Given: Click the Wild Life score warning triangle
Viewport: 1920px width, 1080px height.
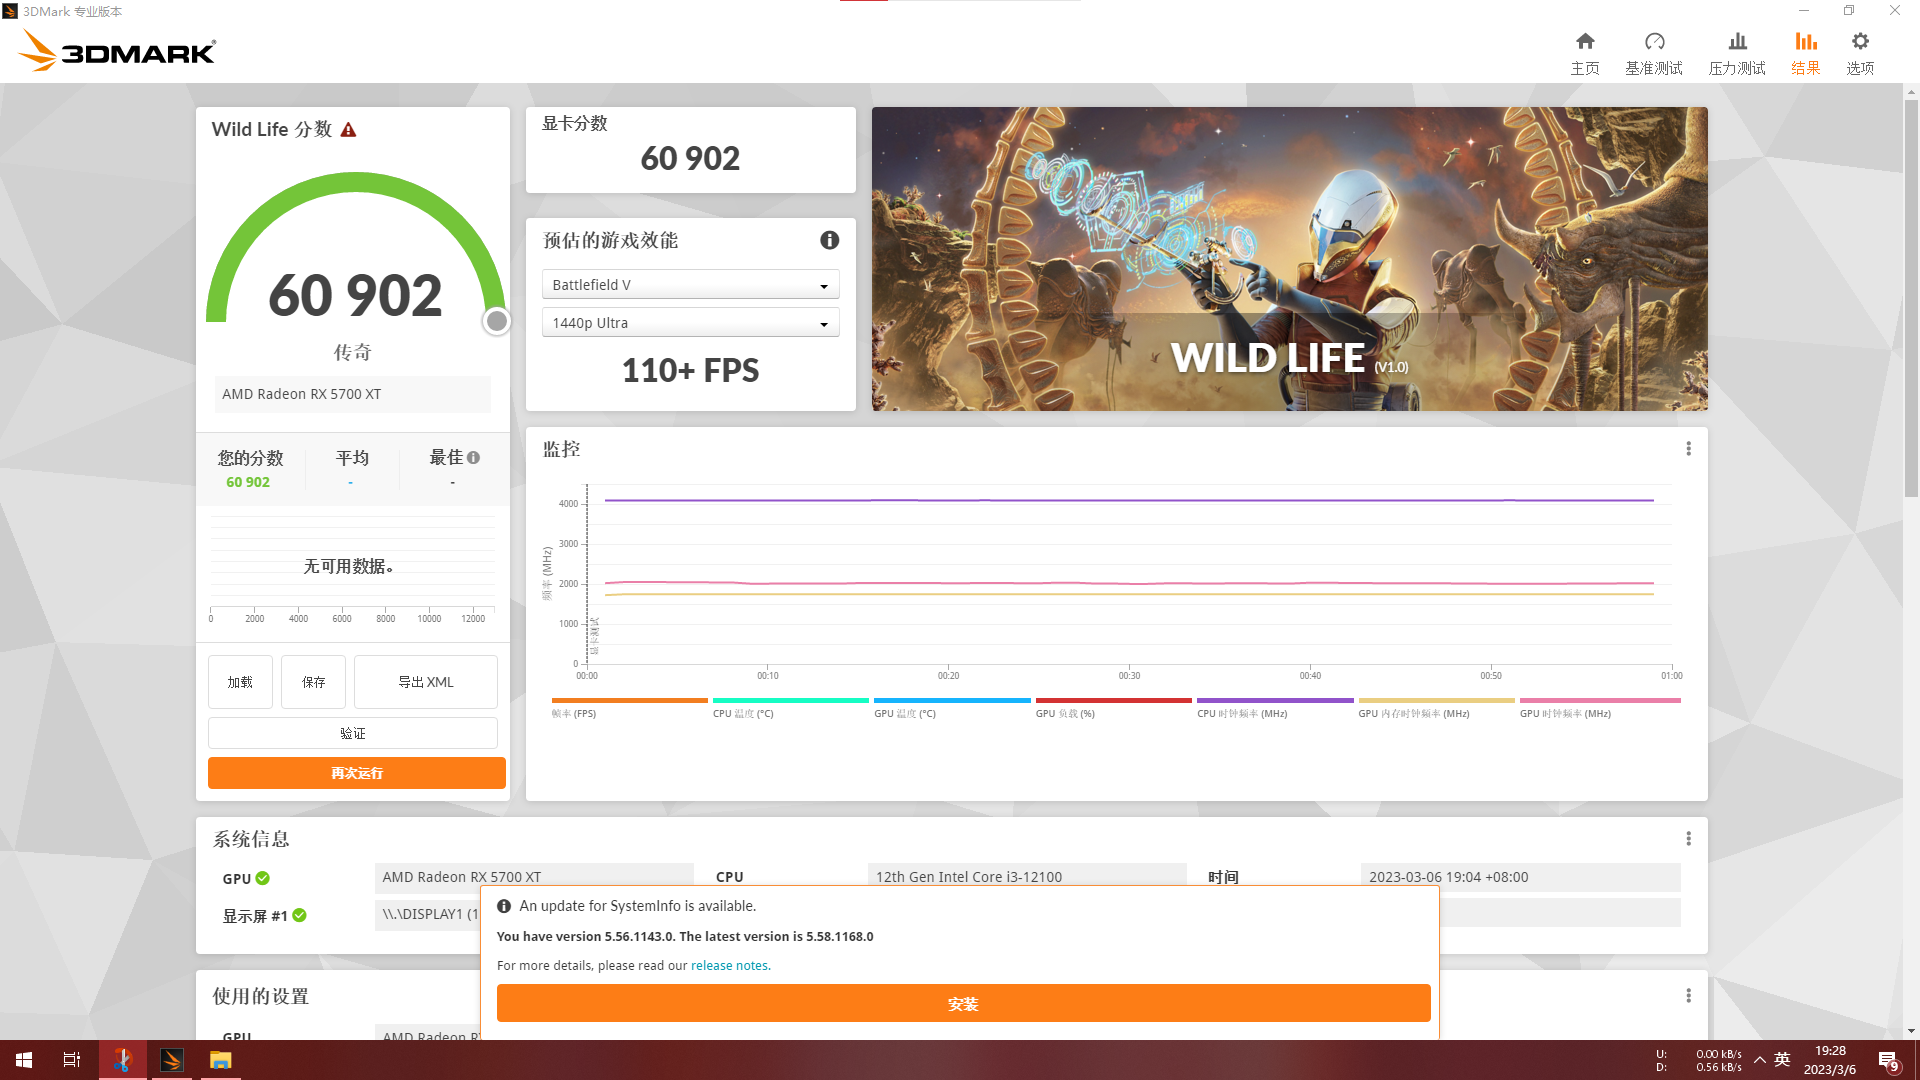Looking at the screenshot, I should (348, 130).
